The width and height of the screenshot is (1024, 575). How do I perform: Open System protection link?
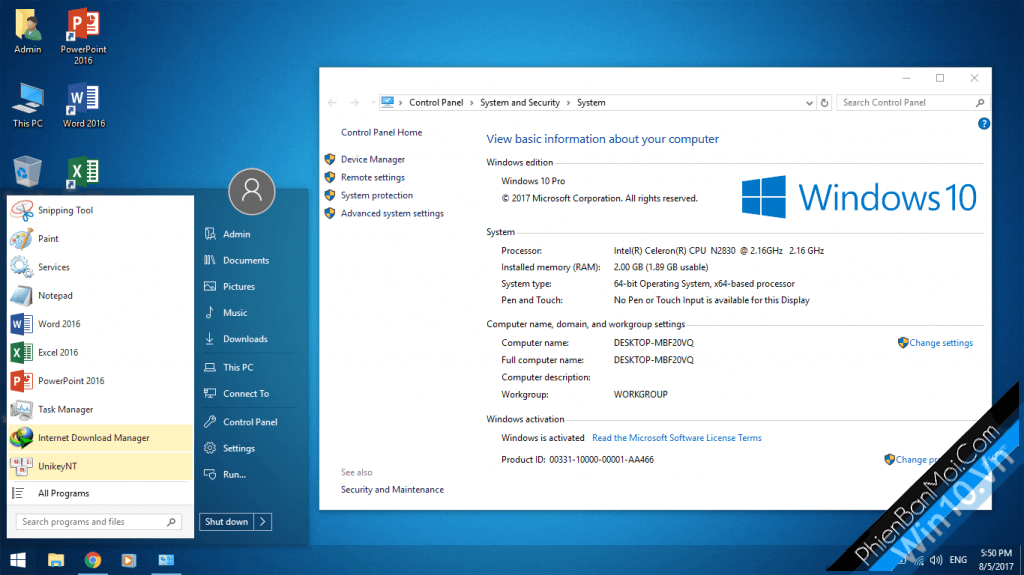(377, 195)
